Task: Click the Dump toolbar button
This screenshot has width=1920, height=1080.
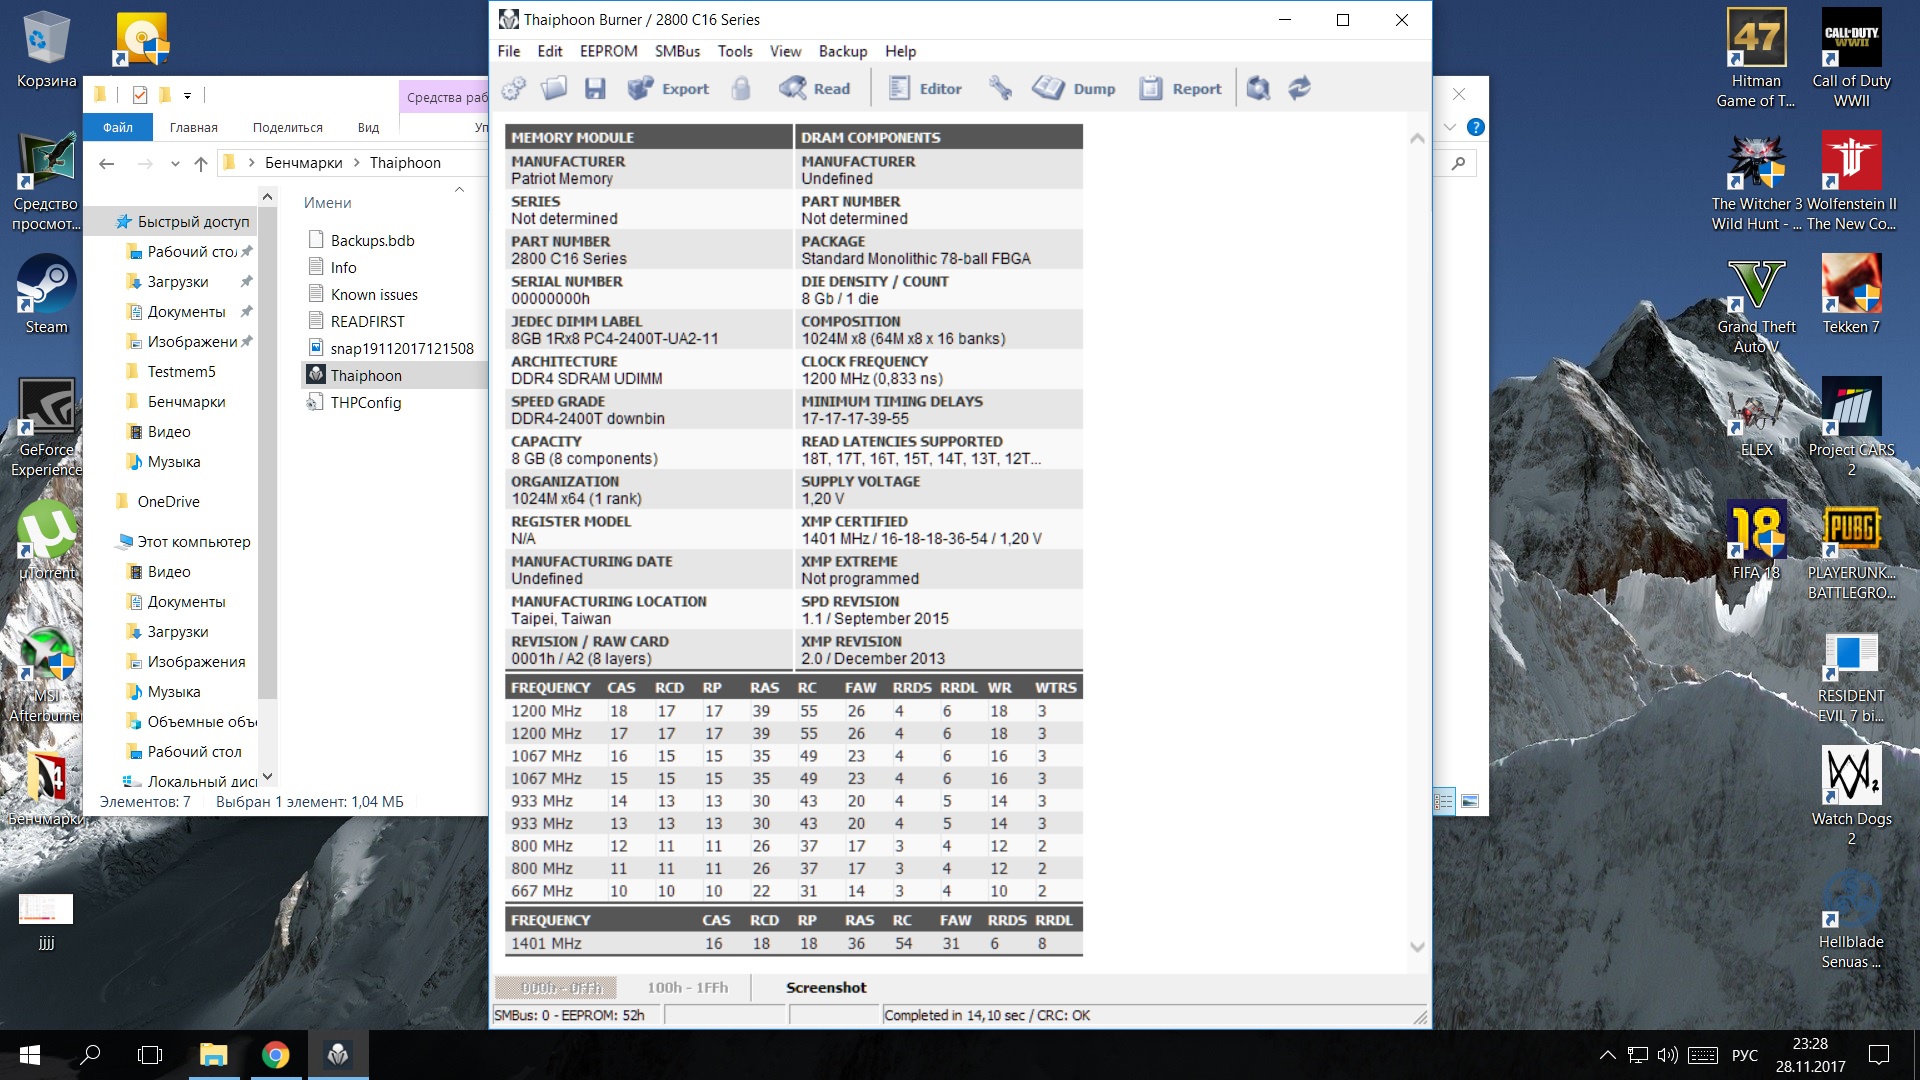Action: (1074, 89)
